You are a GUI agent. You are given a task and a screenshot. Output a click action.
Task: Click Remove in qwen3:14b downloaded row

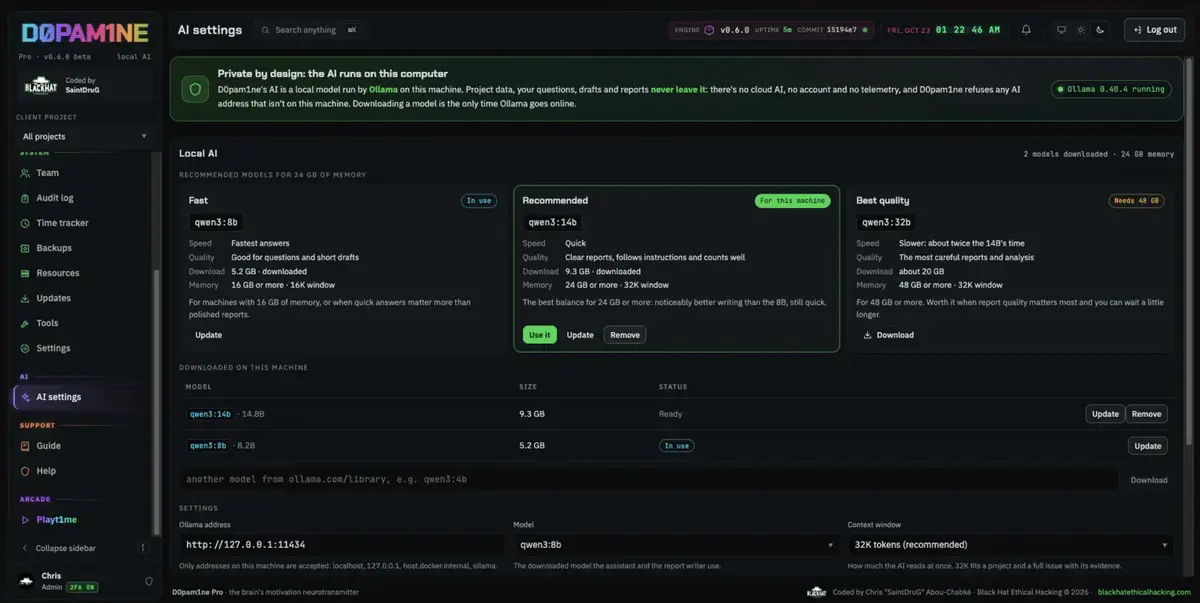coord(1147,414)
